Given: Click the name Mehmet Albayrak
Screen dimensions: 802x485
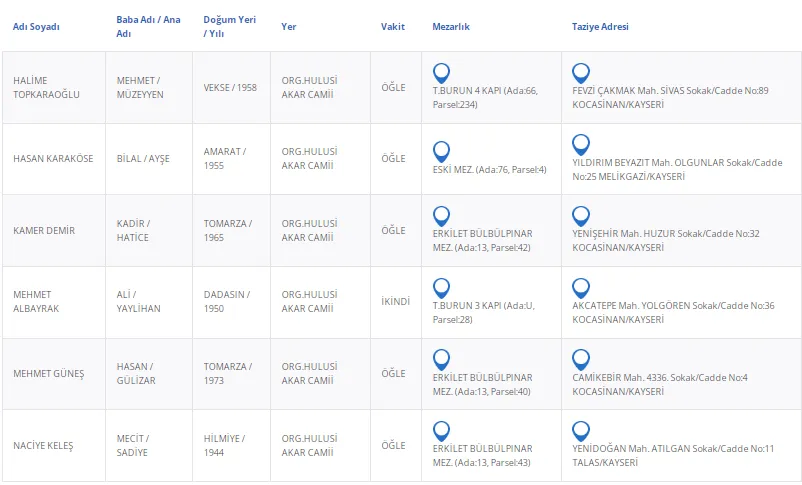Looking at the screenshot, I should (36, 302).
